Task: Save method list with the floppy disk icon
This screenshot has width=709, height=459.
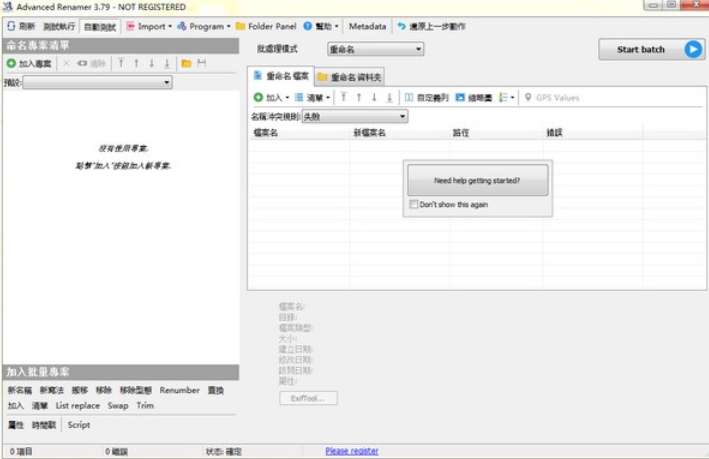Action: click(202, 63)
